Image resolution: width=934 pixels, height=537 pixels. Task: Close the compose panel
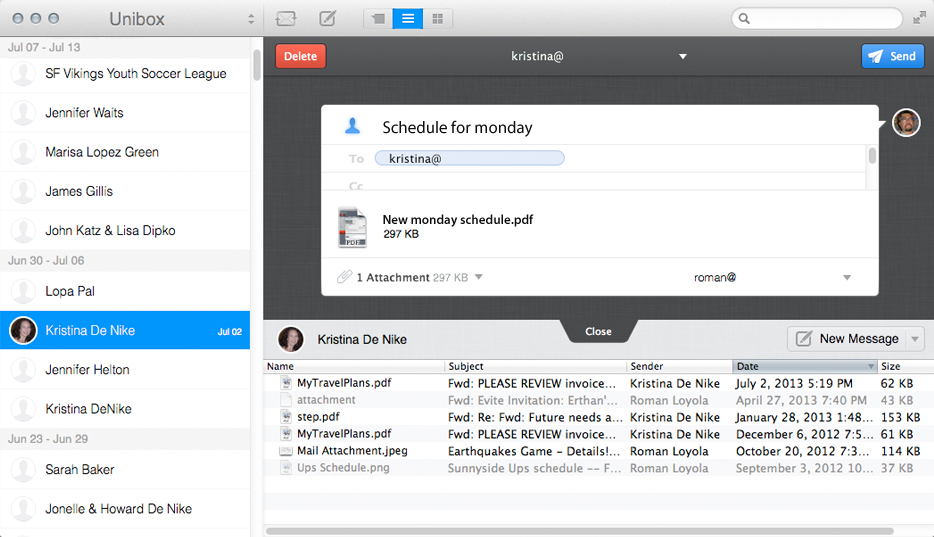click(x=598, y=331)
